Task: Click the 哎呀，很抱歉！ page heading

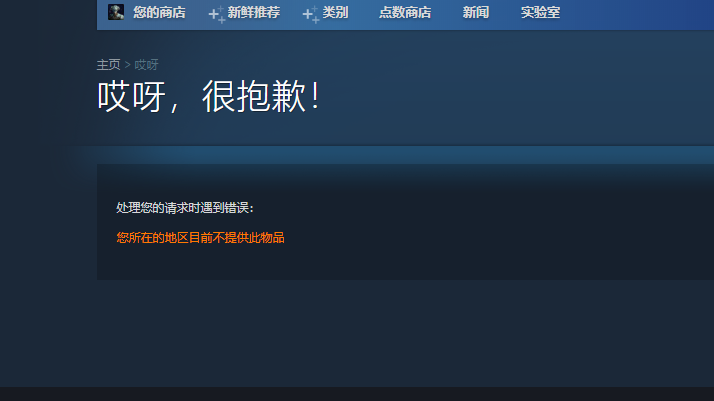Action: [209, 96]
